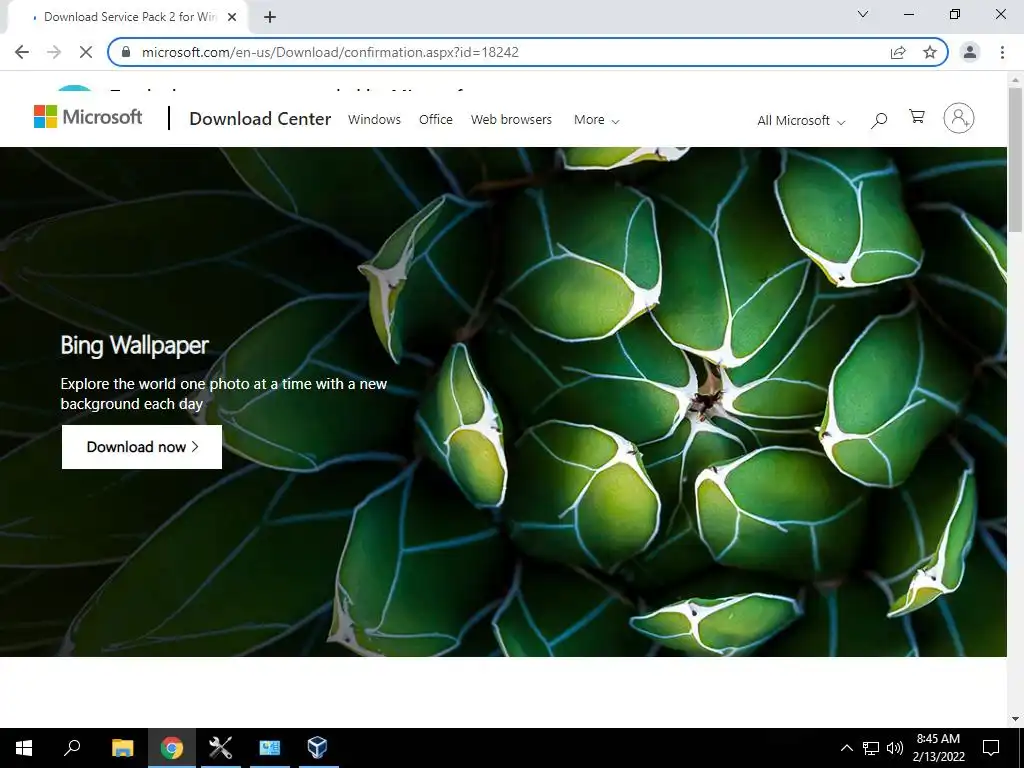Open the search magnifier on Microsoft site

coord(879,120)
